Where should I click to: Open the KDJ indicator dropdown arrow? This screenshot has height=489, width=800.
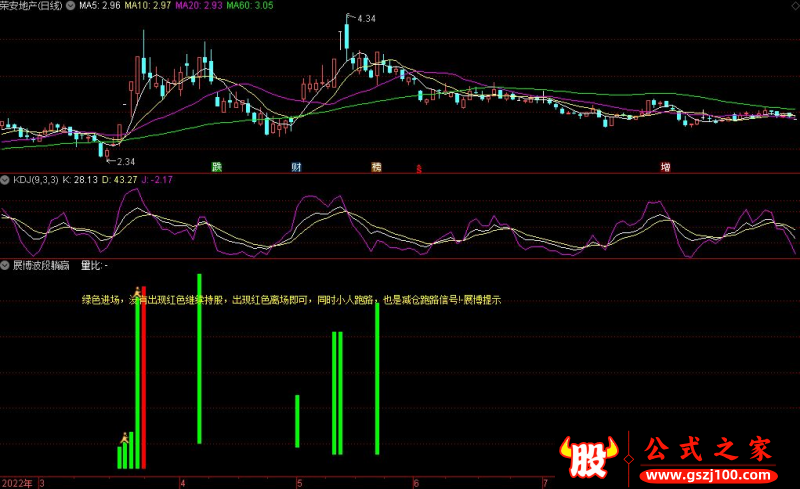6,180
